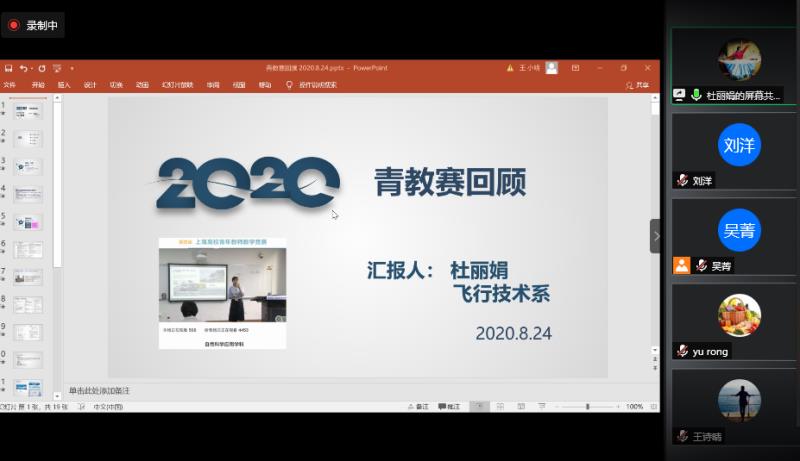Image resolution: width=800 pixels, height=461 pixels.
Task: Click the 录制中 recording indicator
Action: (34, 25)
